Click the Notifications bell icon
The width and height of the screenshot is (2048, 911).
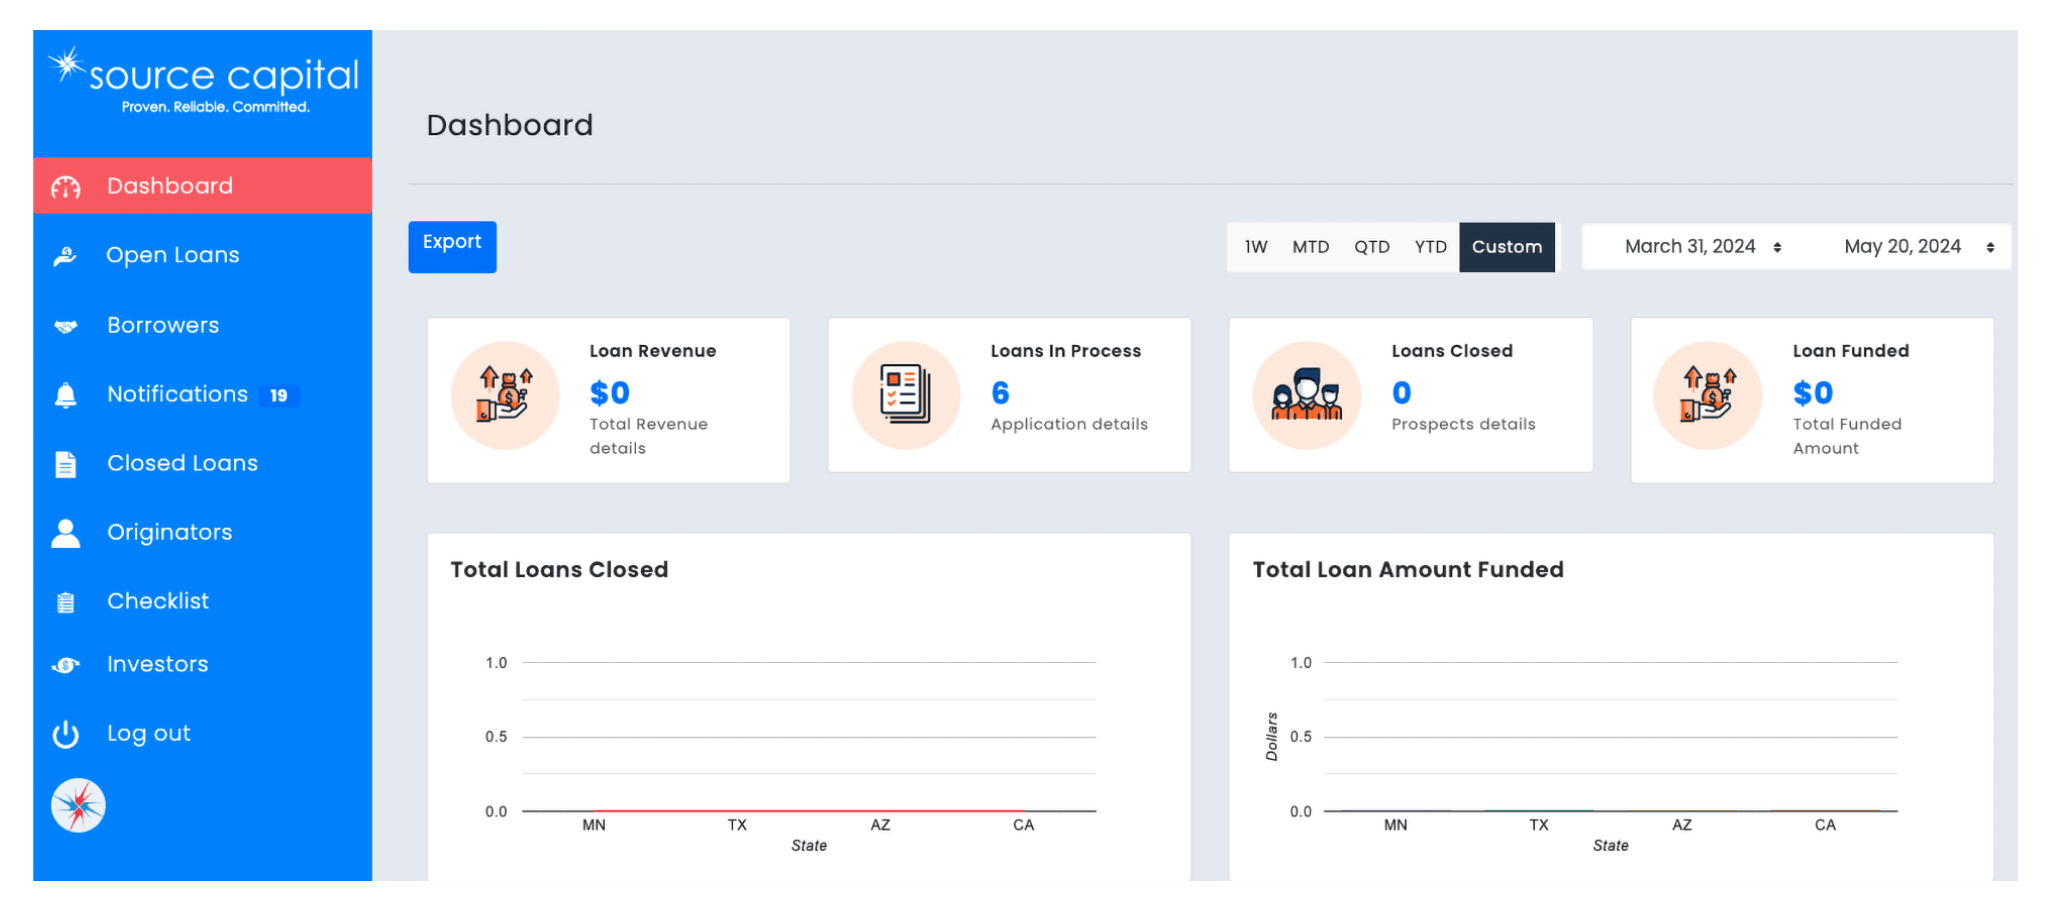(x=66, y=395)
